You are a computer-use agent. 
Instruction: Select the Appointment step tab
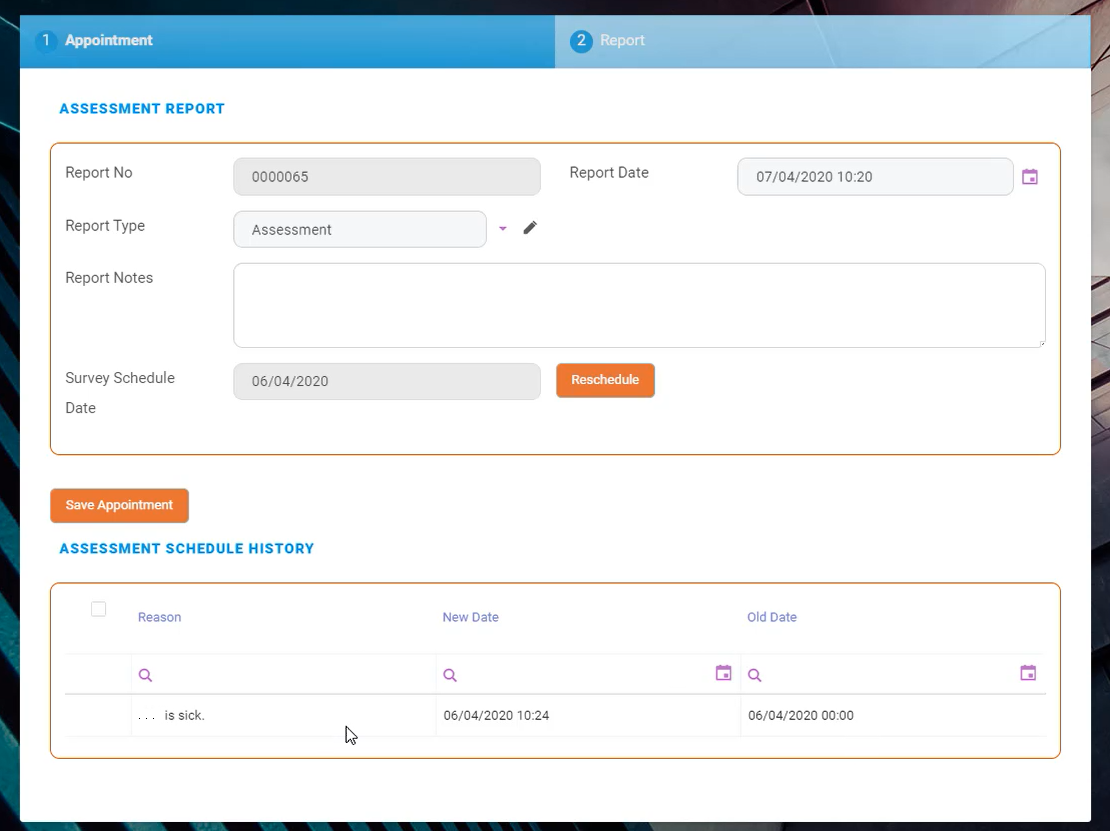(x=108, y=41)
